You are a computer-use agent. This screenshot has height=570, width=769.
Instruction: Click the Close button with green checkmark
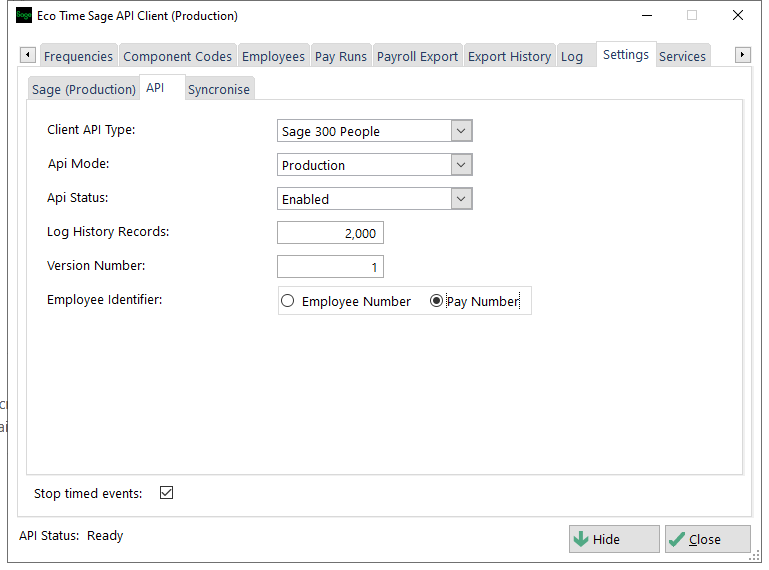(x=708, y=539)
